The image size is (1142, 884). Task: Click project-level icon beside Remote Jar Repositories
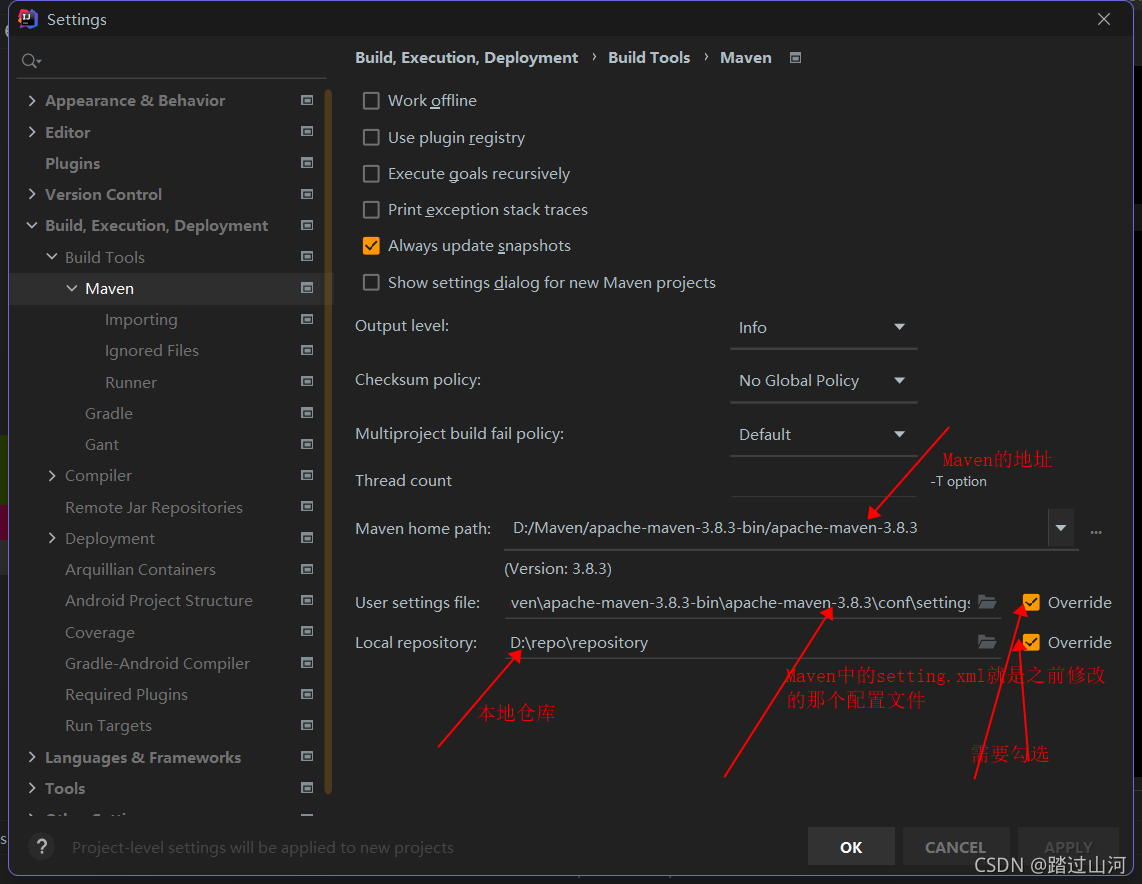[x=307, y=507]
